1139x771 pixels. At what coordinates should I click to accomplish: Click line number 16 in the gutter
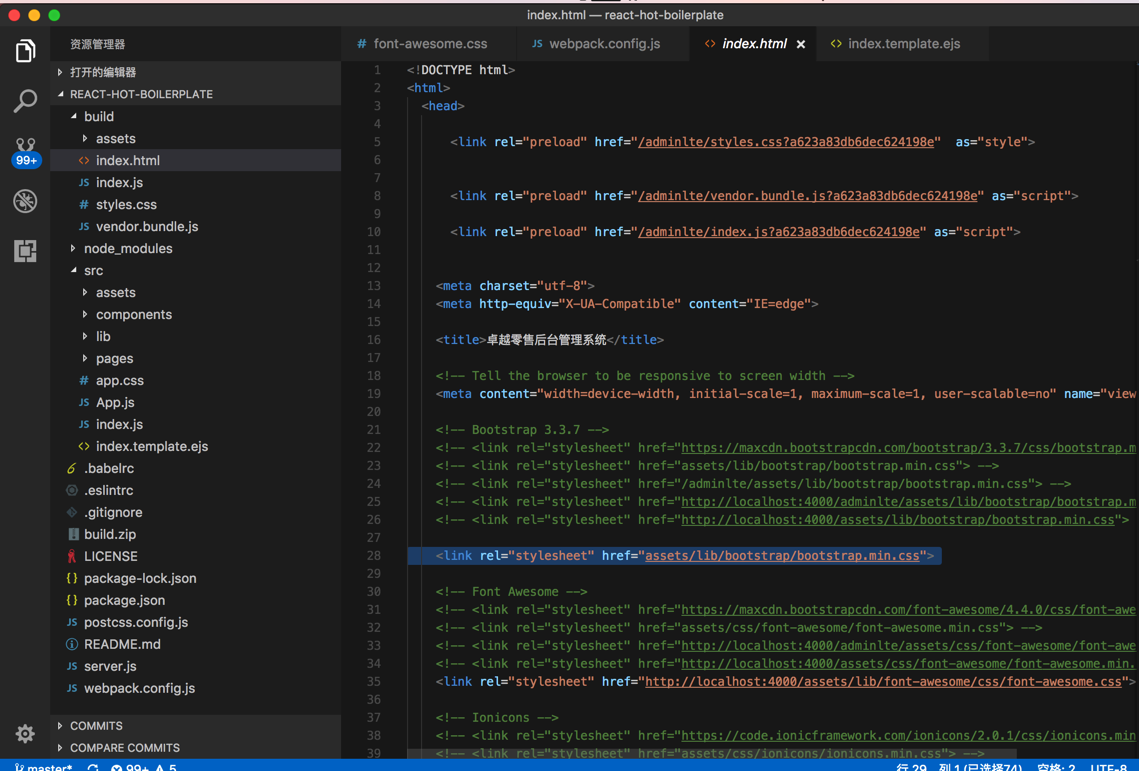pyautogui.click(x=376, y=340)
